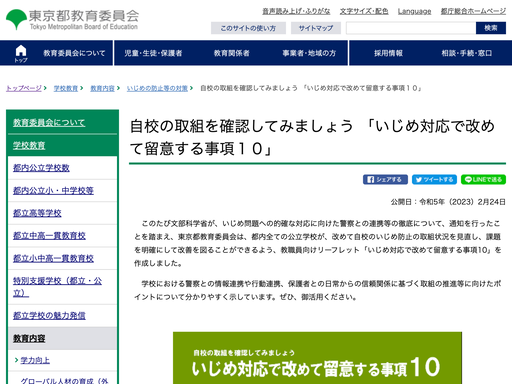
Task: Go to top page via home icon
Action: pos(21,53)
